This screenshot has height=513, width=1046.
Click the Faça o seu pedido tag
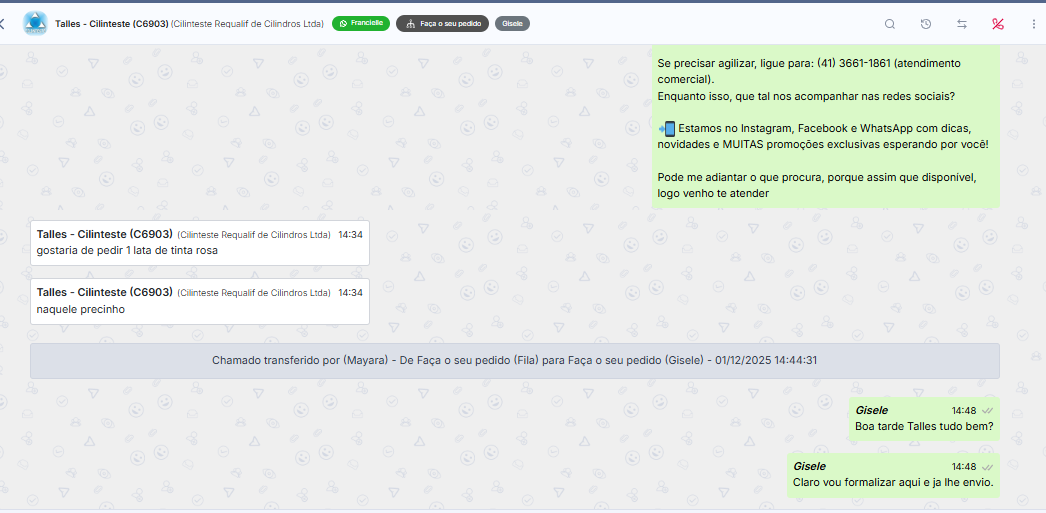[x=442, y=23]
